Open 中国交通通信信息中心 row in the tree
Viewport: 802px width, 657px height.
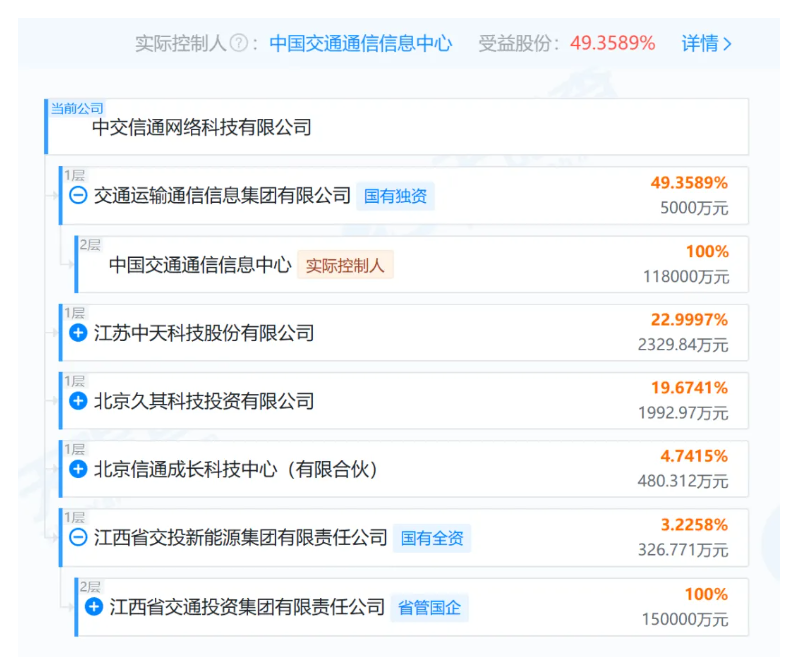pos(200,265)
